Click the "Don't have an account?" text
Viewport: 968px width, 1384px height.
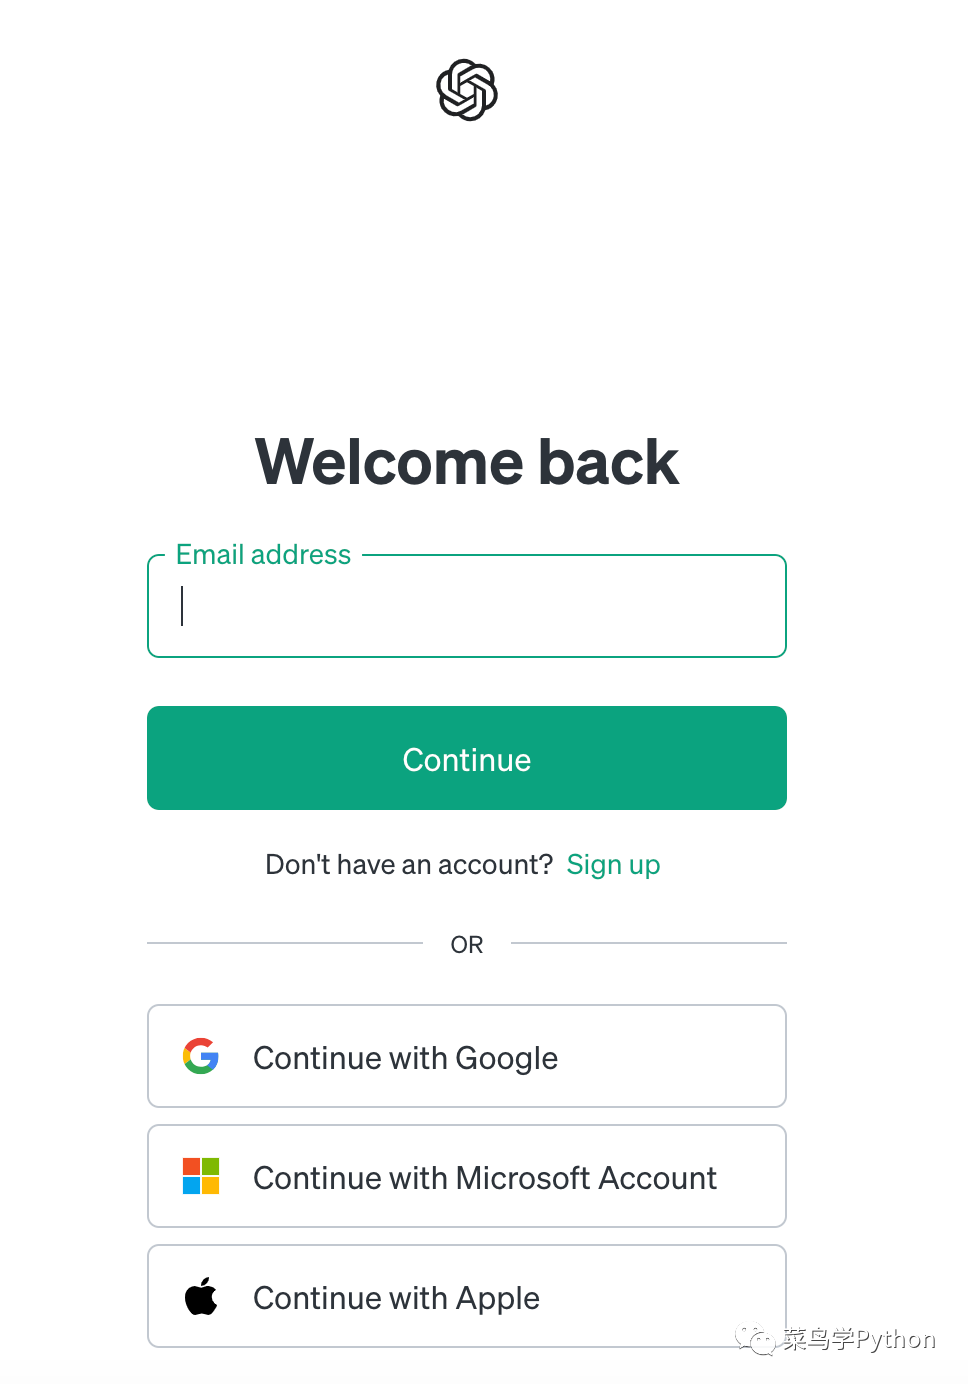409,865
